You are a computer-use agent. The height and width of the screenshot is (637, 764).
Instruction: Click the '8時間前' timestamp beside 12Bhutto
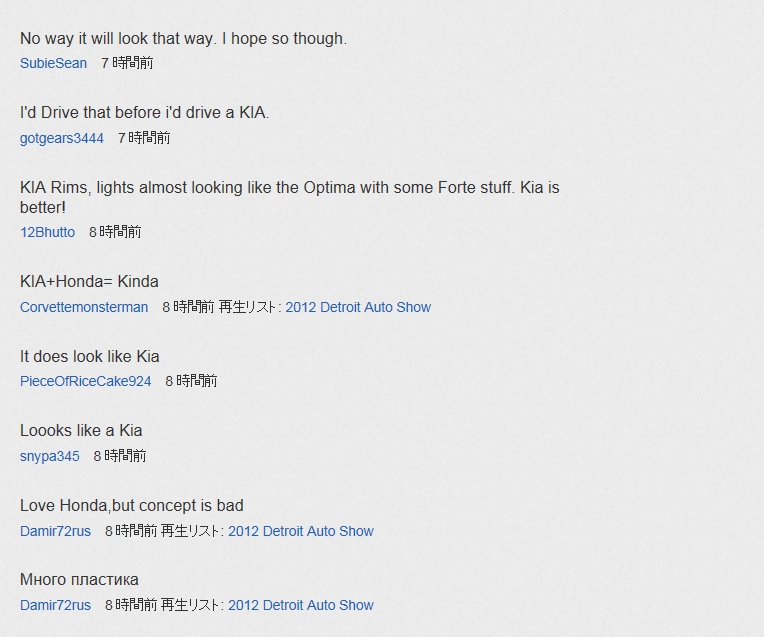(x=115, y=232)
